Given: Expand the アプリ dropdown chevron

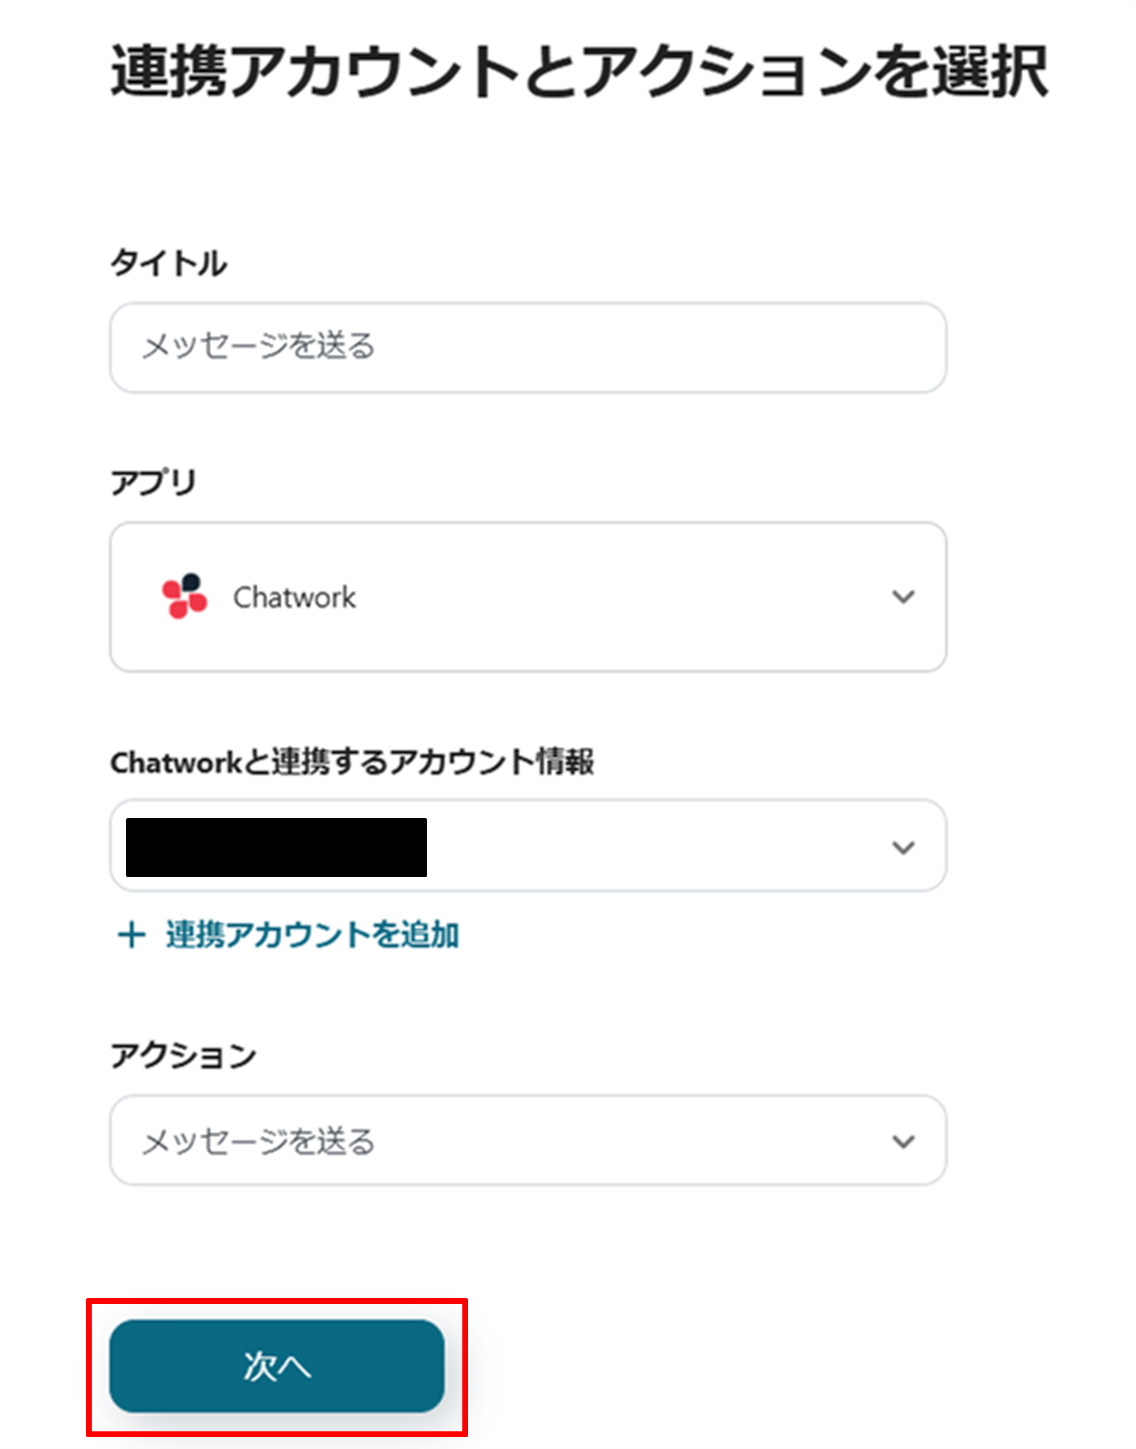Looking at the screenshot, I should (x=903, y=597).
